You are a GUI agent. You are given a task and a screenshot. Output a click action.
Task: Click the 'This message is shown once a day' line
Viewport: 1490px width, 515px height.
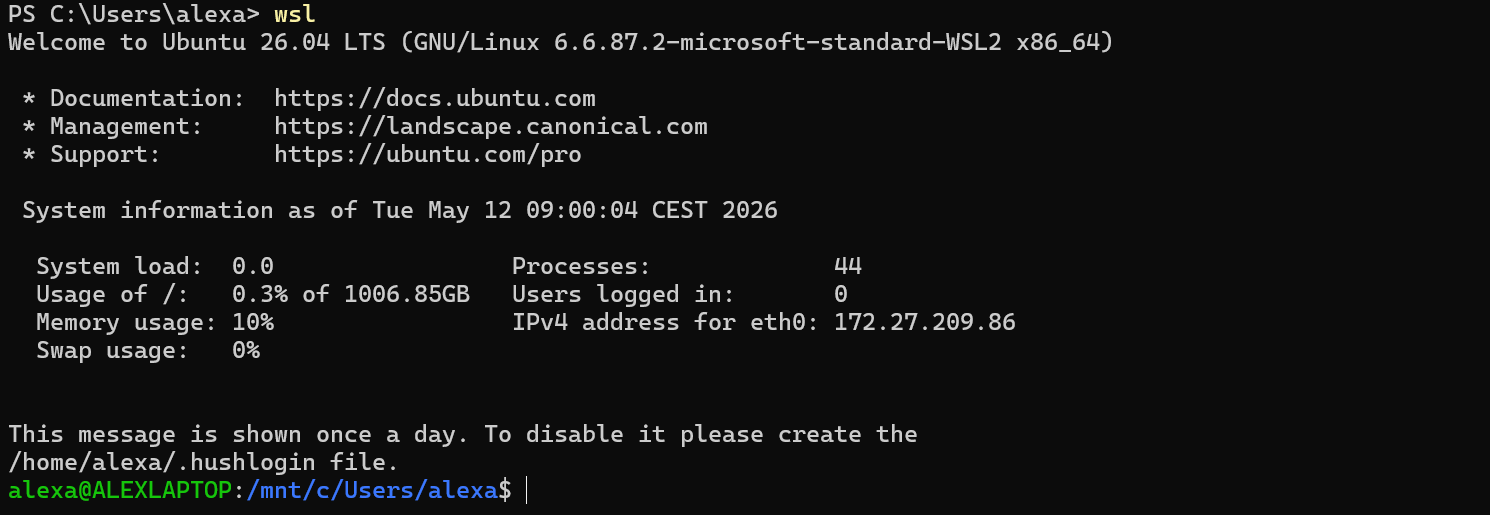(463, 435)
